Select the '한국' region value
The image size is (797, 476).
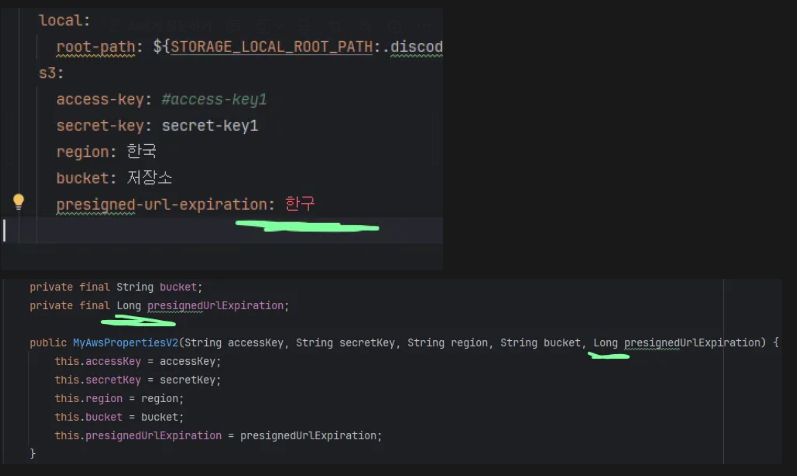click(x=141, y=151)
